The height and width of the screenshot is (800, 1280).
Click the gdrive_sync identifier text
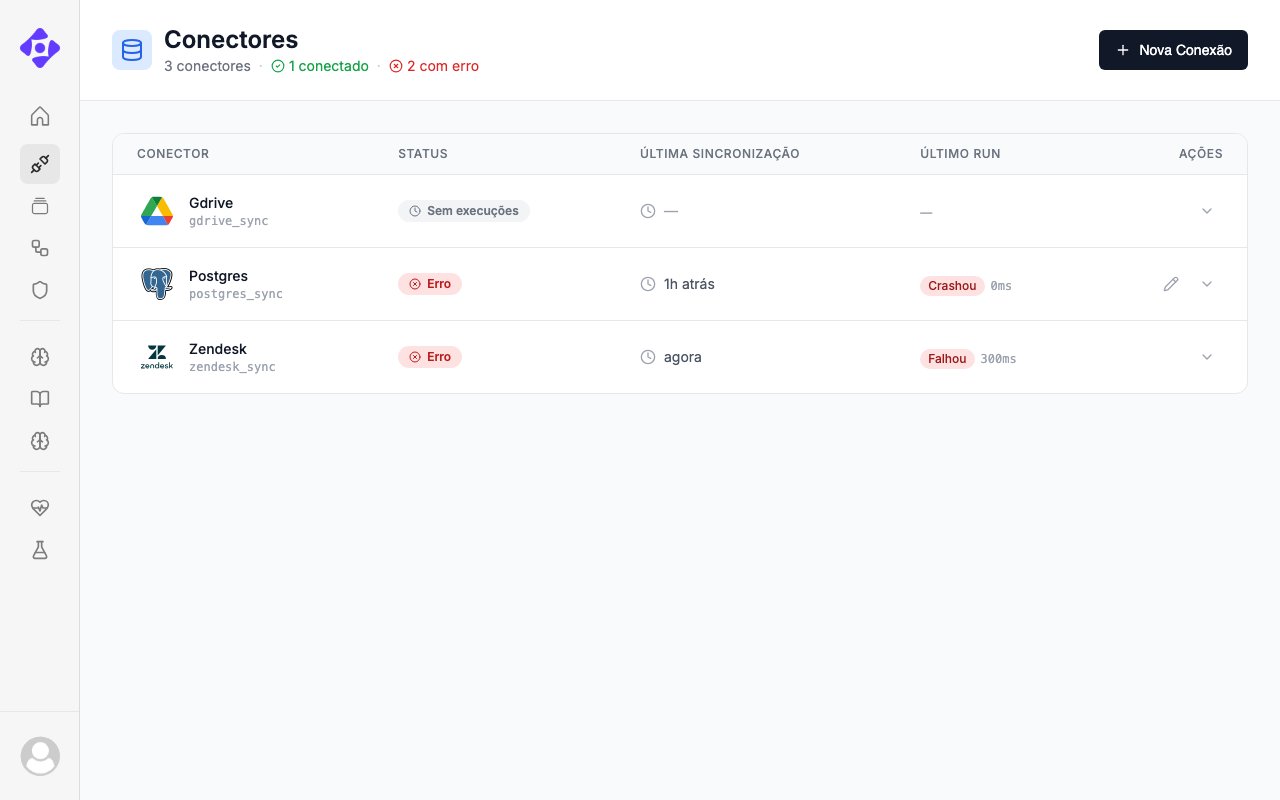(229, 221)
